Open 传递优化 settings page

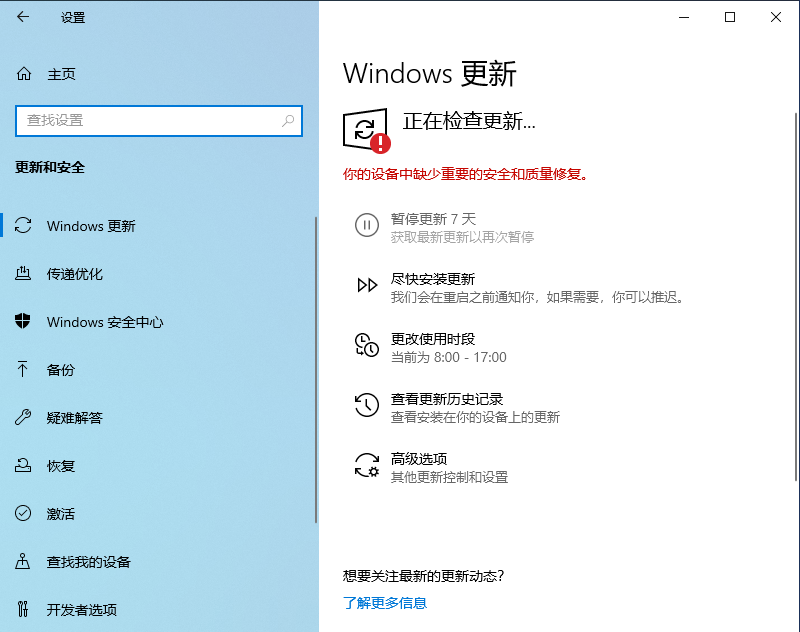click(x=158, y=273)
